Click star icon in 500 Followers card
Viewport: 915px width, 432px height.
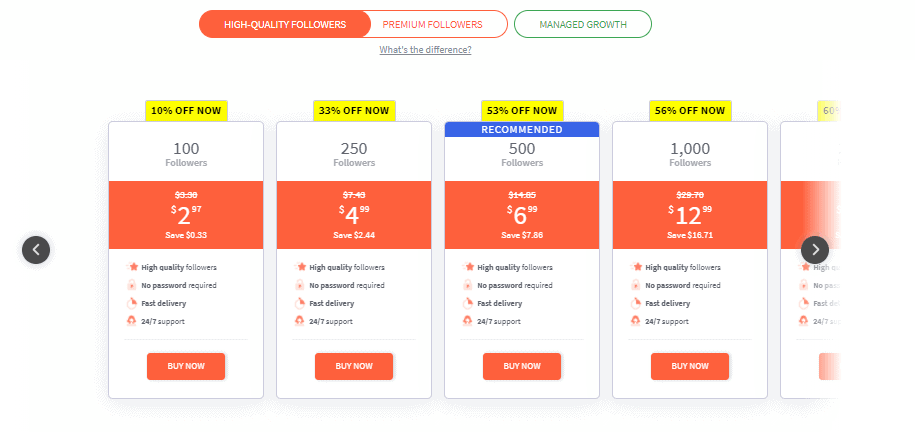pyautogui.click(x=469, y=267)
